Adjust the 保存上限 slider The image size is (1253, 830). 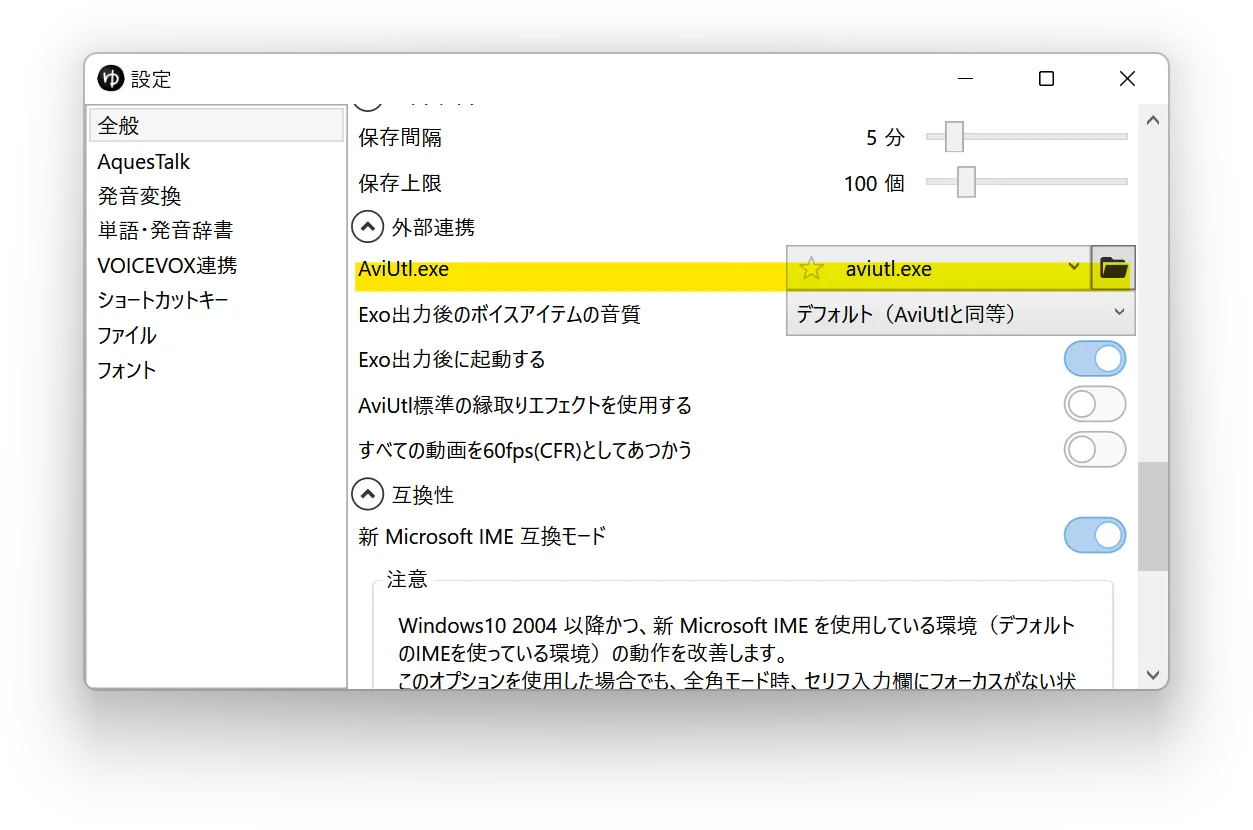[x=966, y=182]
